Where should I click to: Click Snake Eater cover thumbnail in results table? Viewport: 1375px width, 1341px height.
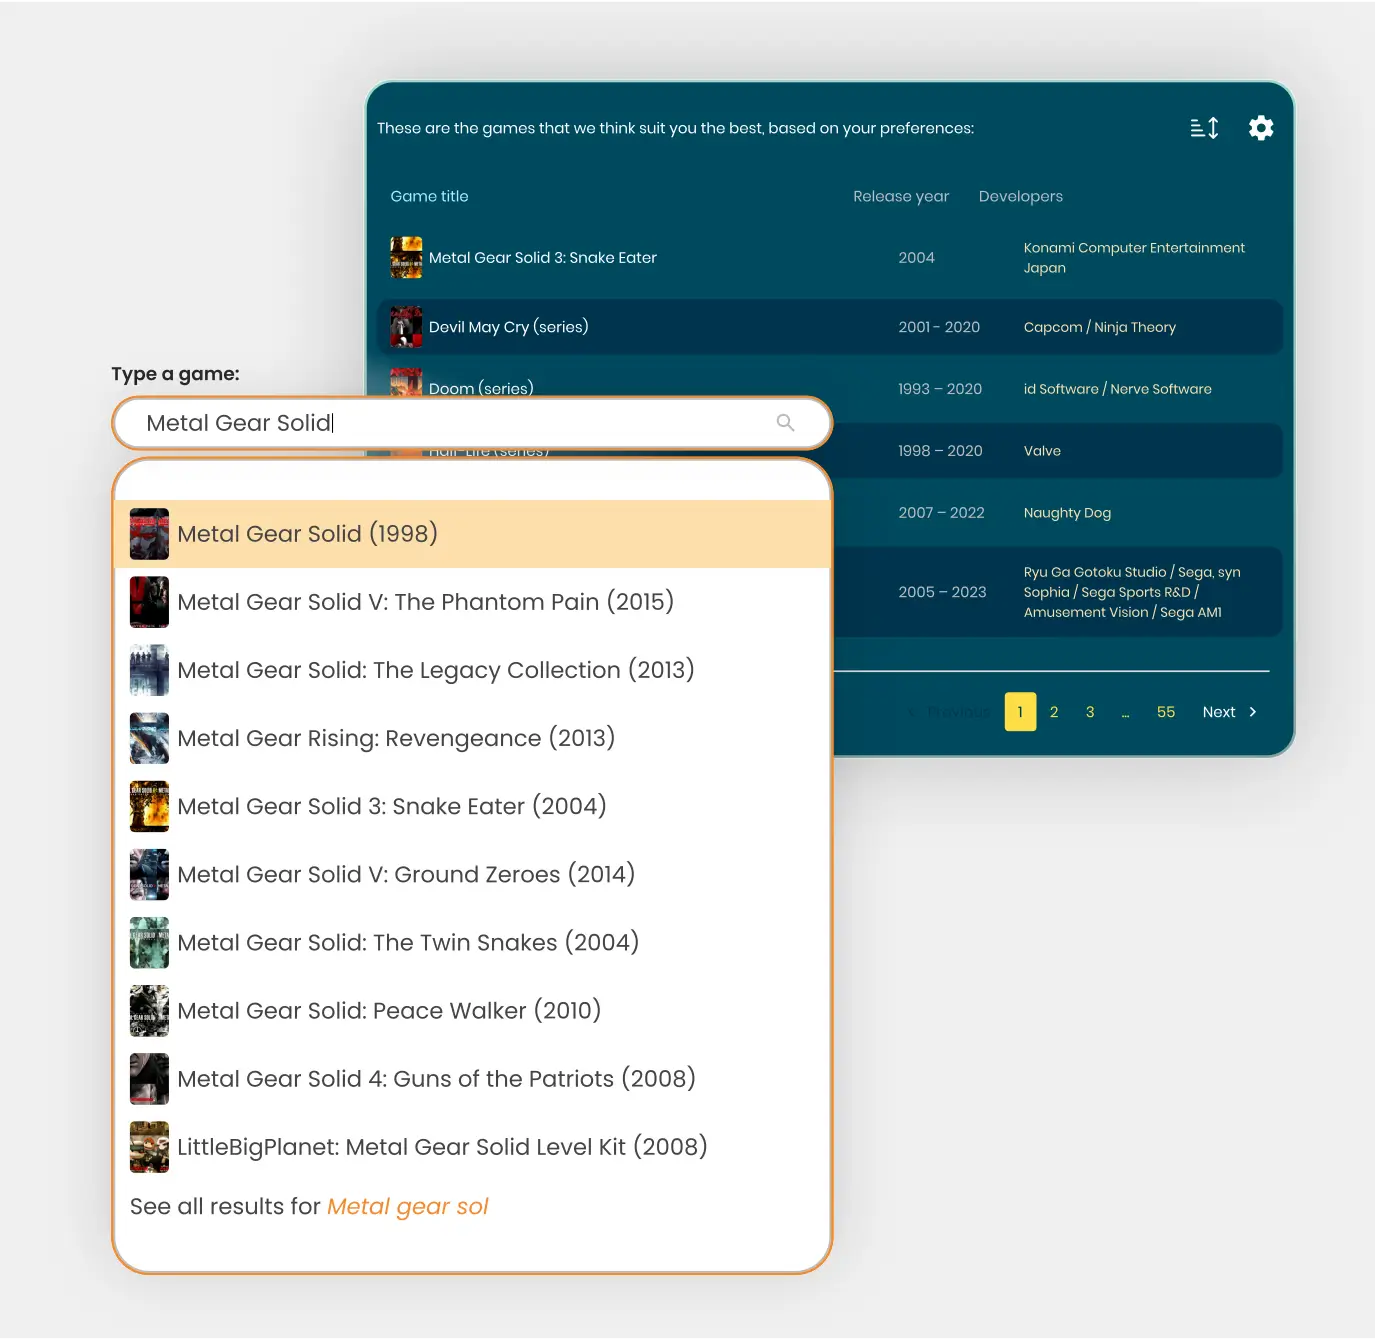click(x=406, y=258)
